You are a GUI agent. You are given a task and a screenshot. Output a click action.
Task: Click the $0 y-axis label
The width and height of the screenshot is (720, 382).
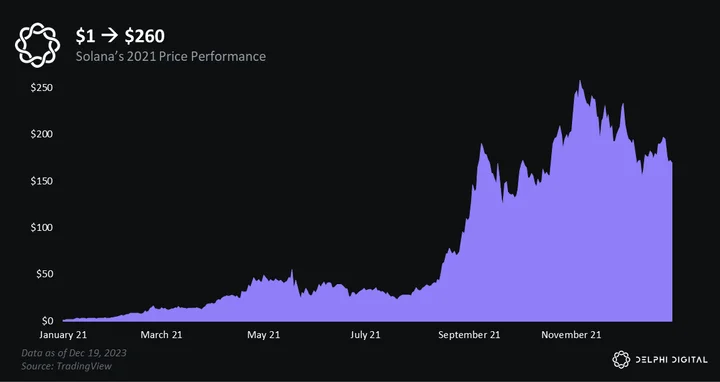[x=46, y=320]
